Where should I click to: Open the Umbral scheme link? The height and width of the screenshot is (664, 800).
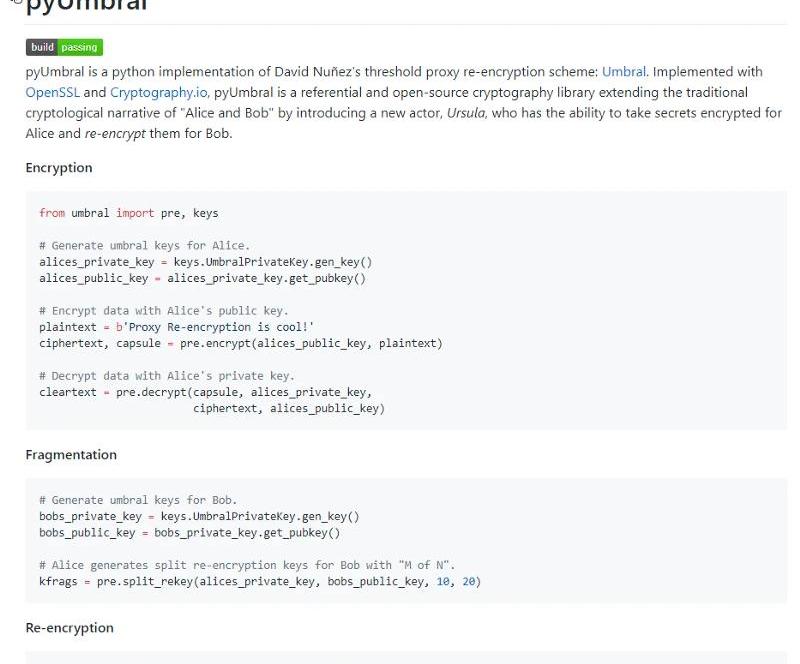click(x=623, y=71)
